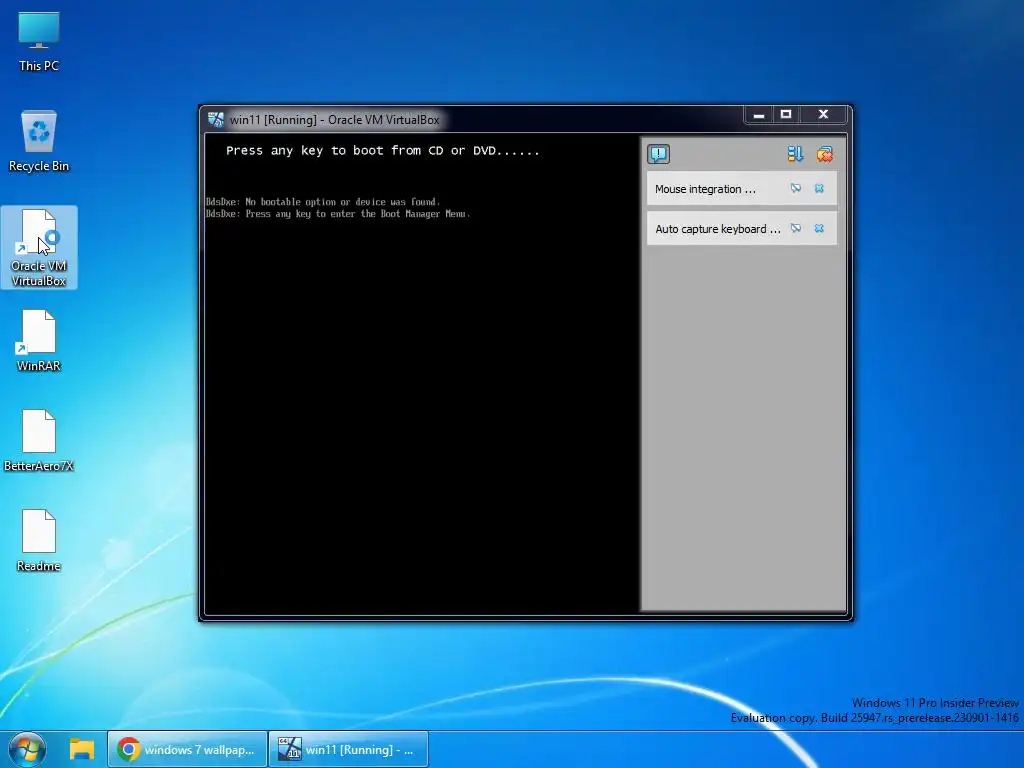Click 'enter the Boot Manager Menu' line
This screenshot has width=1024, height=768.
pyautogui.click(x=338, y=214)
